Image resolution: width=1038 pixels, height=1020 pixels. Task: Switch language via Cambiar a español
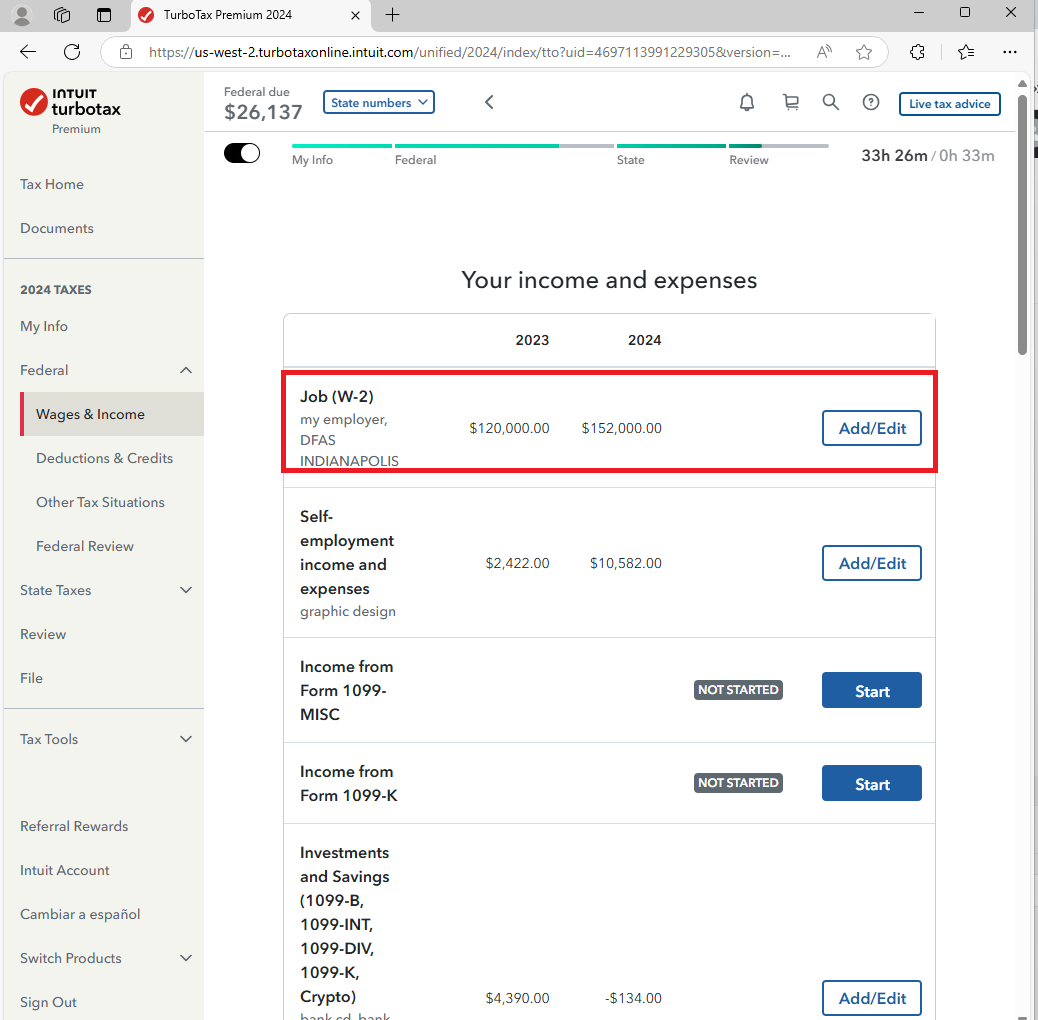click(80, 914)
